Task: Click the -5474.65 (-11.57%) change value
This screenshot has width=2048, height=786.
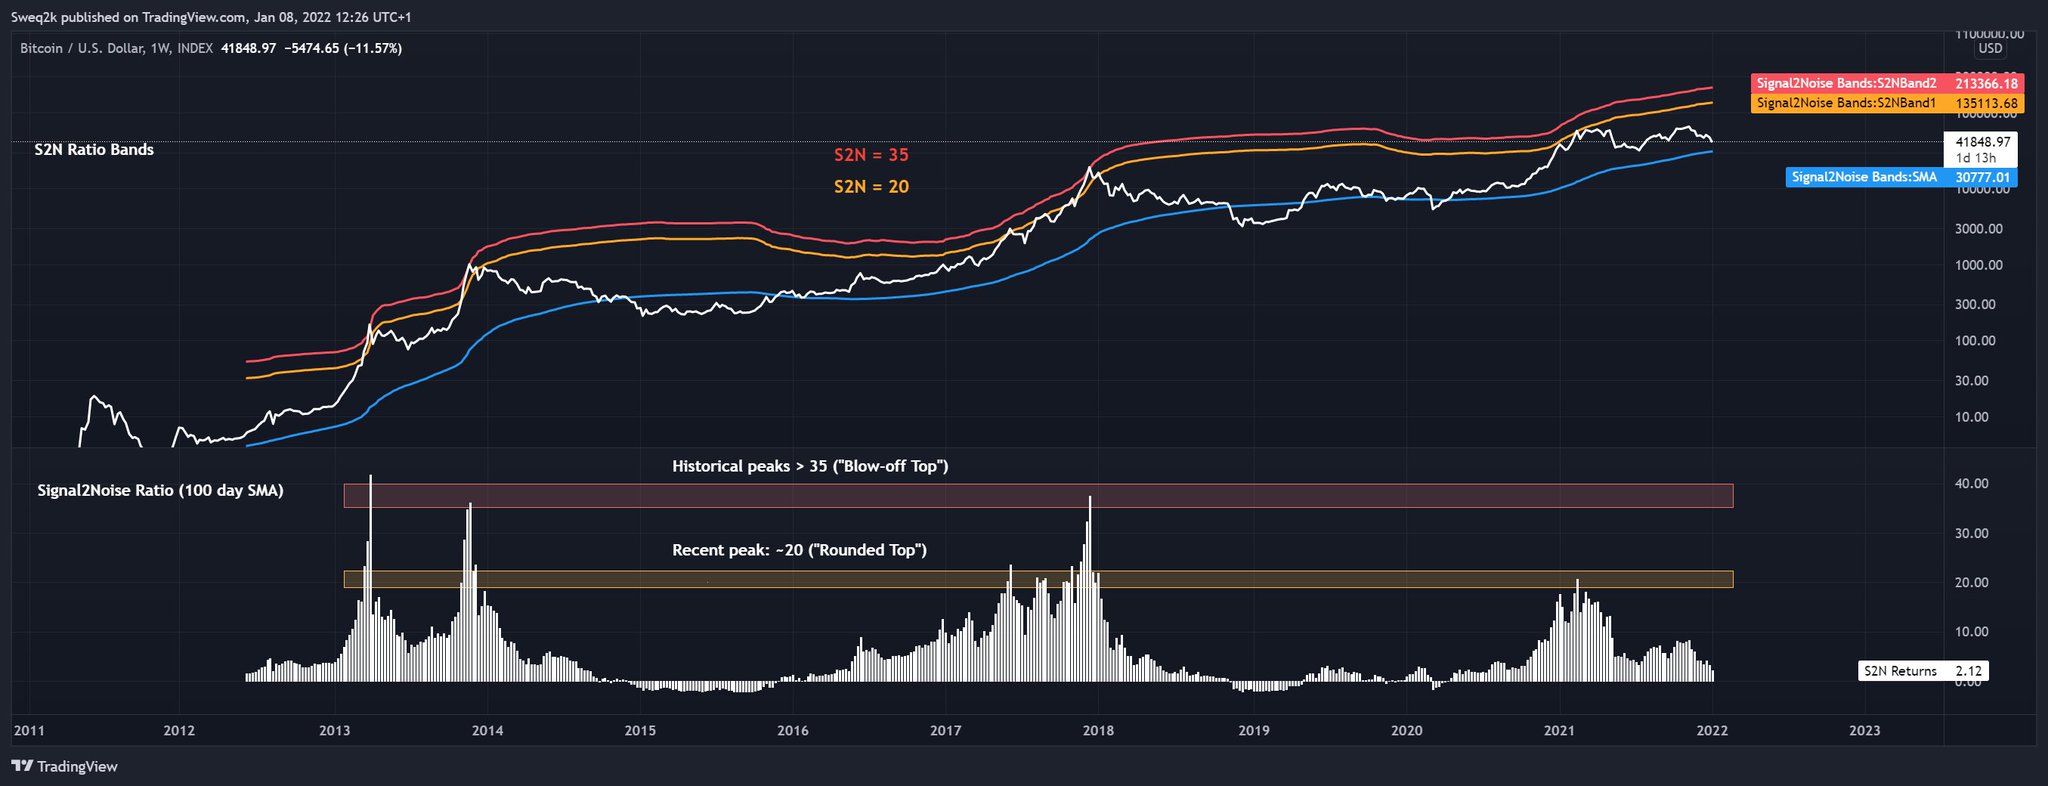Action: pyautogui.click(x=343, y=48)
